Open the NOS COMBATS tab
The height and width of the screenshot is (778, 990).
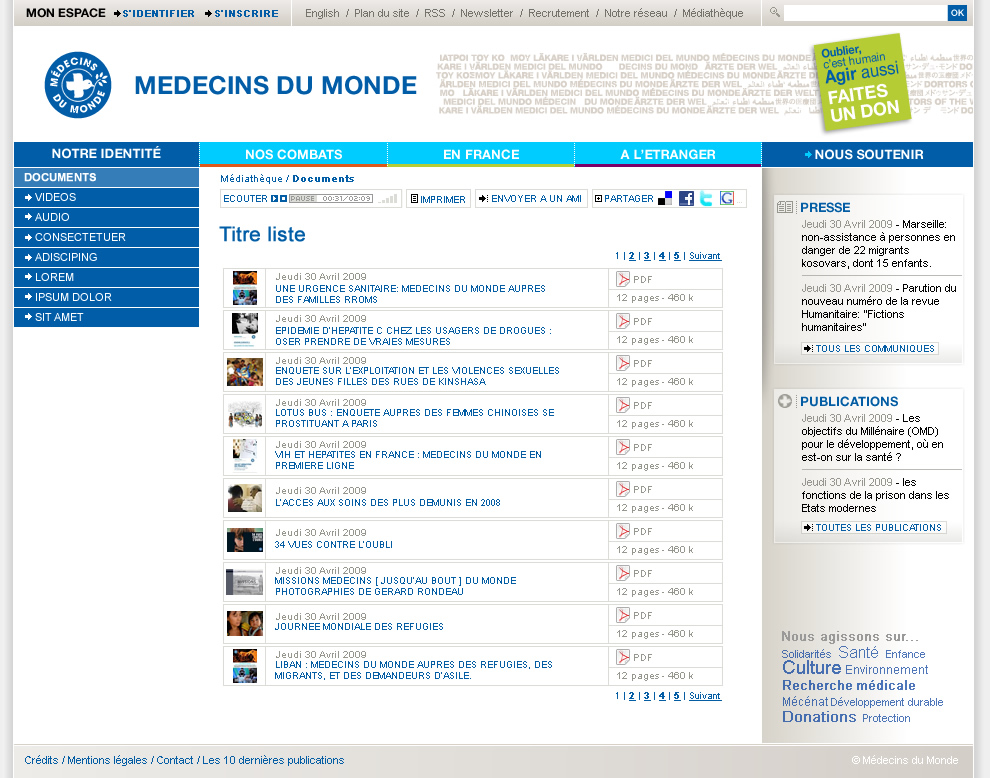point(294,154)
